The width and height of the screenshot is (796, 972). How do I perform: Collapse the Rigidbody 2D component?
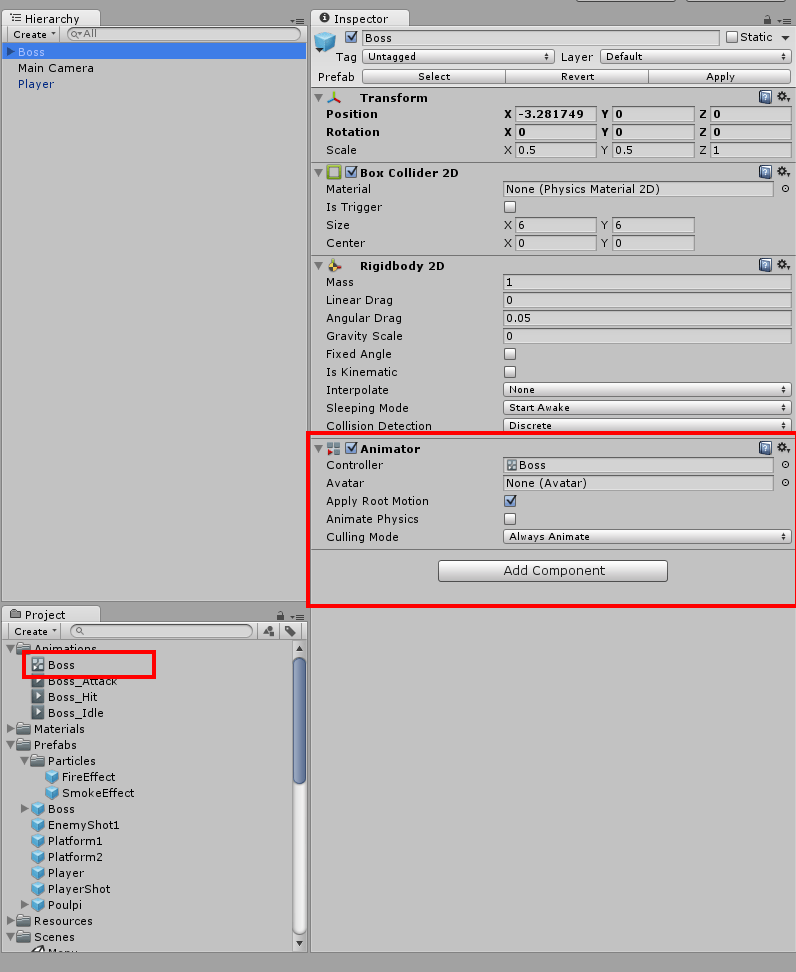pyautogui.click(x=319, y=266)
